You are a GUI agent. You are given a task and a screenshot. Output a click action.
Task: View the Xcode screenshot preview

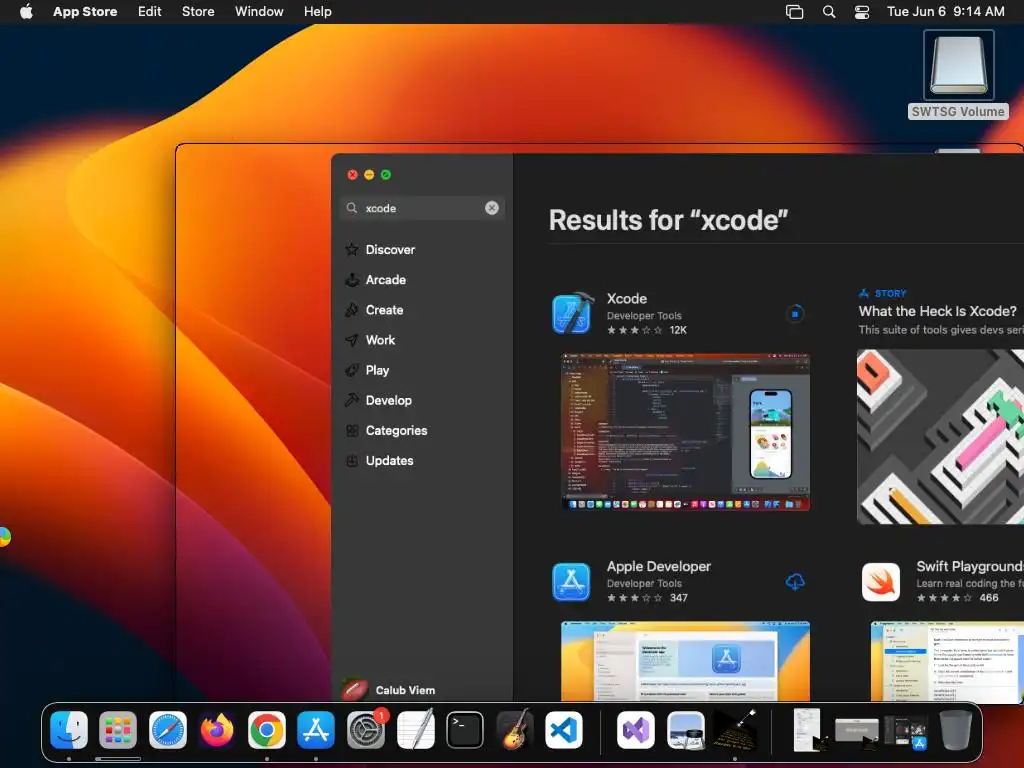pos(686,432)
